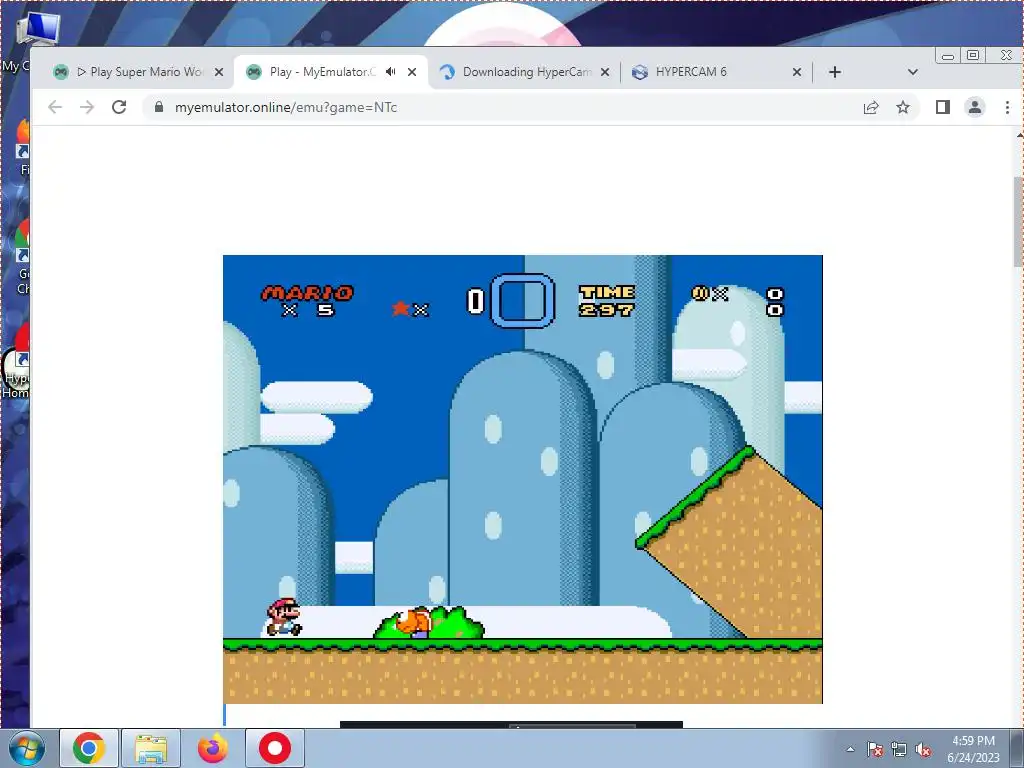
Task: Mute the MyEmulator tab audio icon
Action: click(x=391, y=72)
